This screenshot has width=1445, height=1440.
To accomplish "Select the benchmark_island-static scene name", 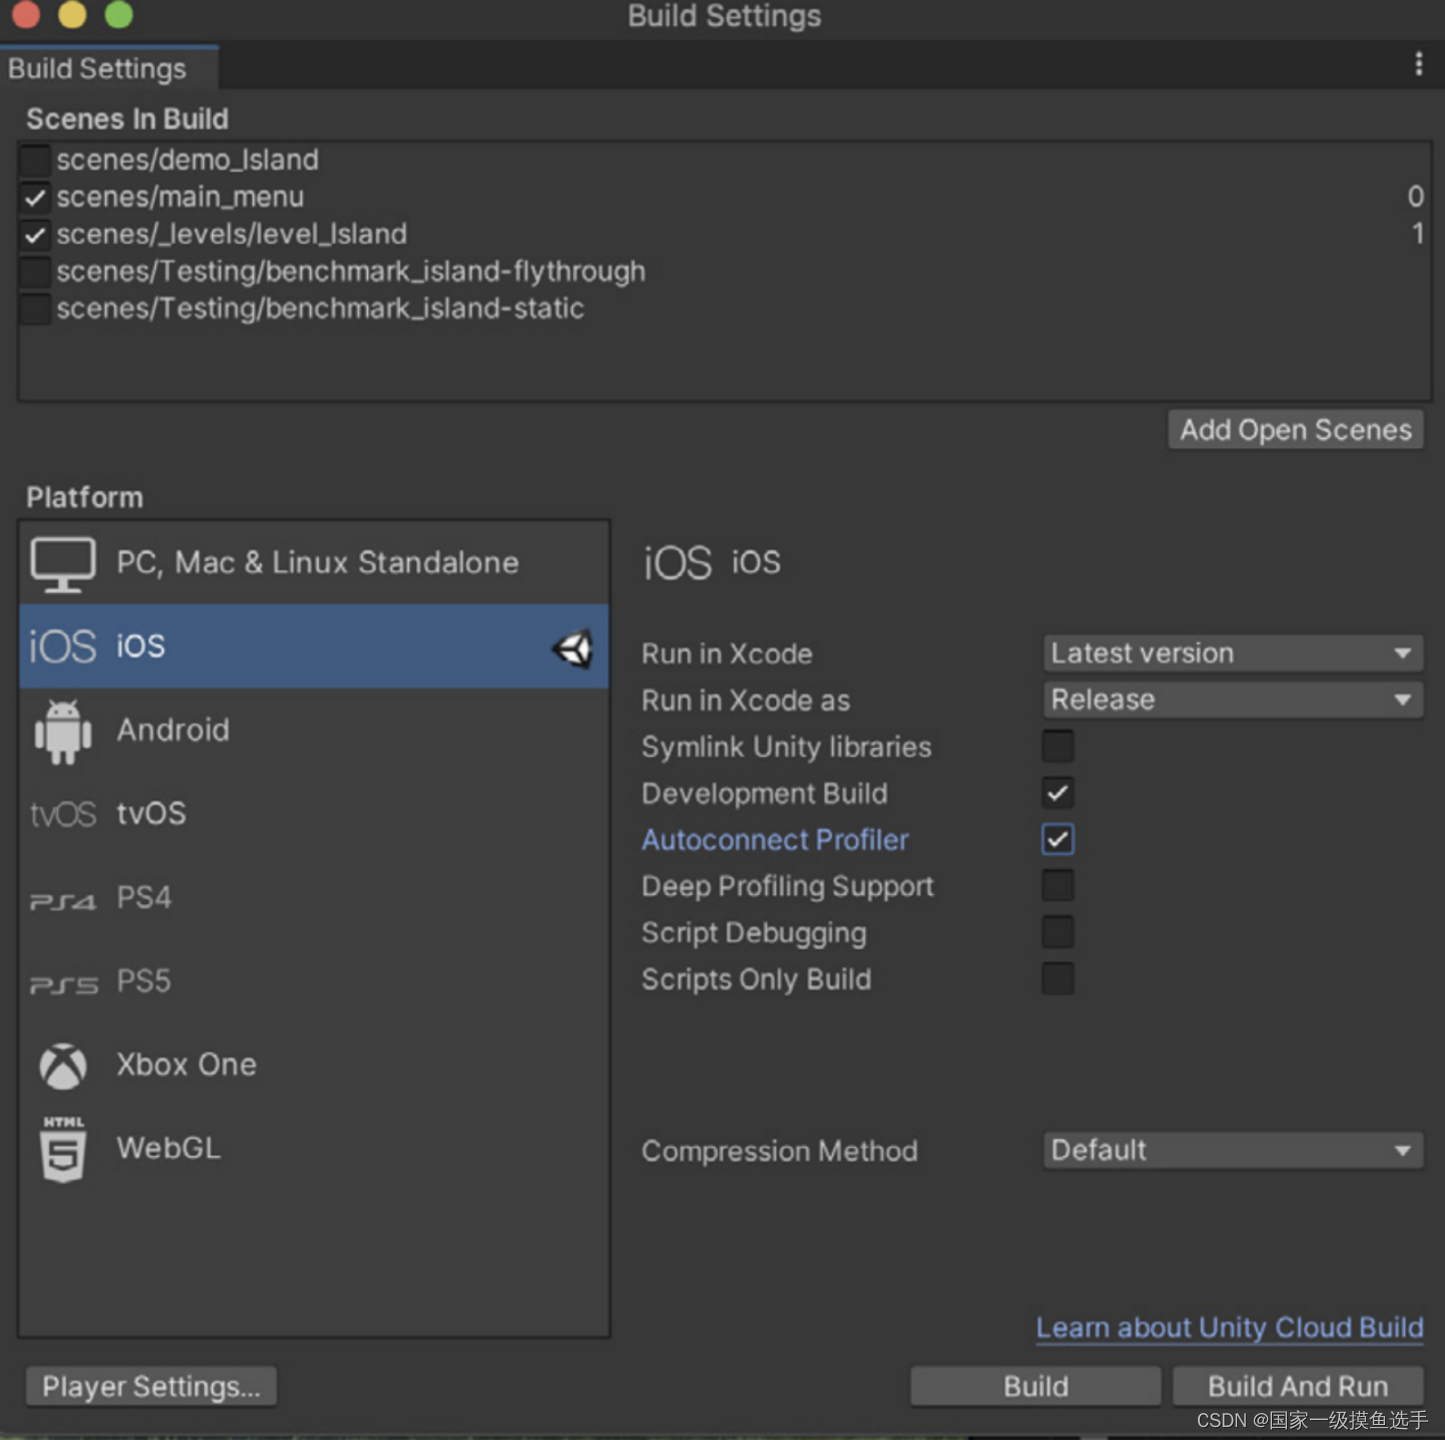I will [x=320, y=309].
